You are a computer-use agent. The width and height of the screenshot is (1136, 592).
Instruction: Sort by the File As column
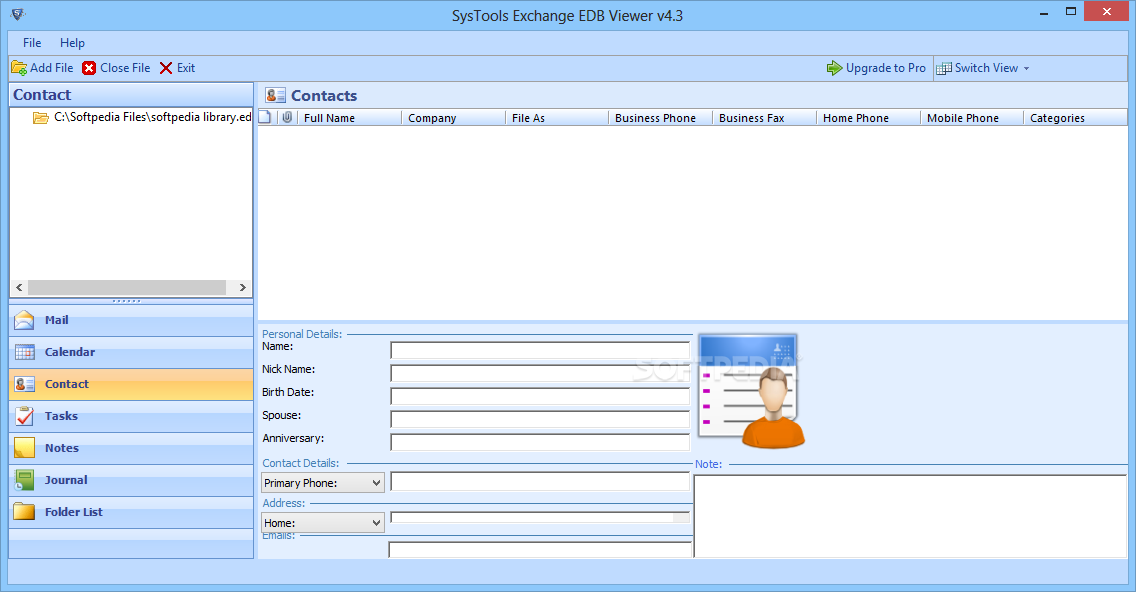[557, 118]
